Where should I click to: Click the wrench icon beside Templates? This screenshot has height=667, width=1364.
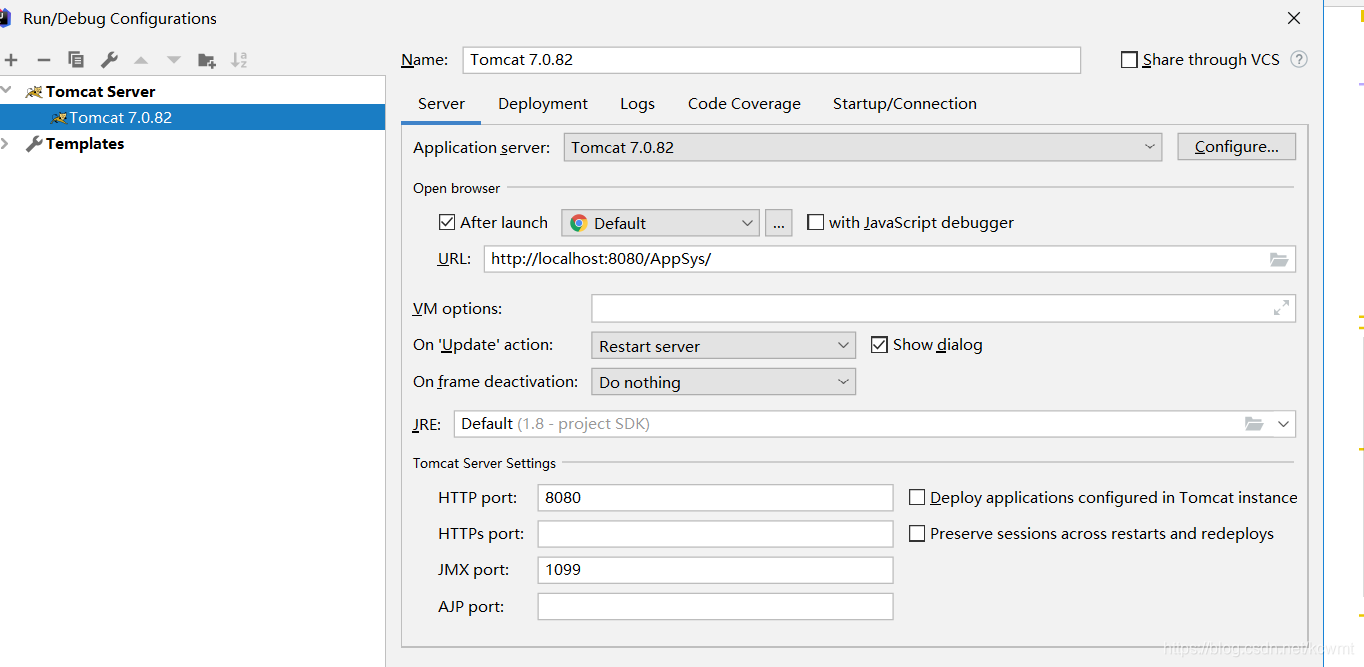click(x=34, y=144)
